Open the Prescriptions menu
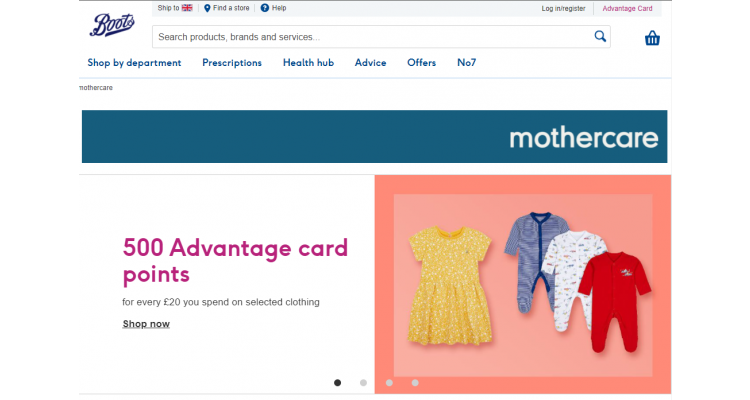 (x=232, y=63)
